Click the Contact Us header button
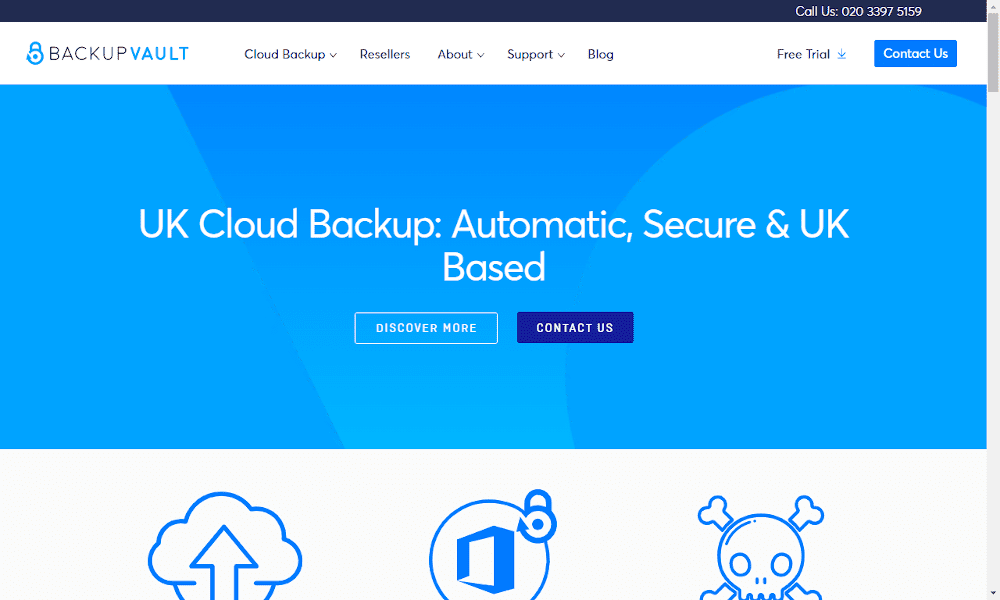 point(915,54)
